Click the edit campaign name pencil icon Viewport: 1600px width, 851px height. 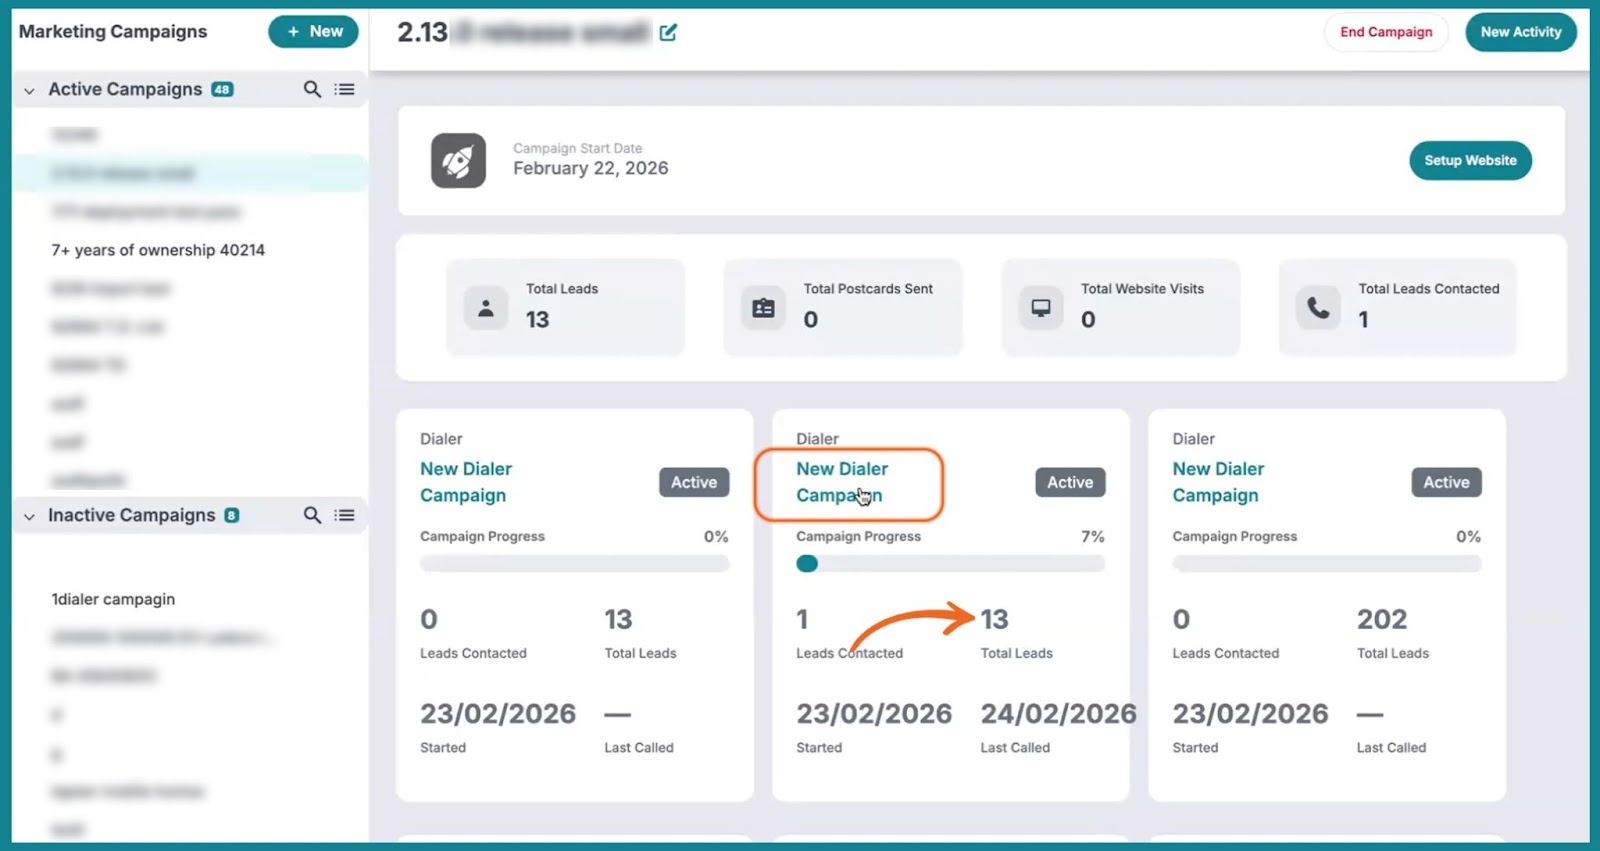[x=668, y=33]
